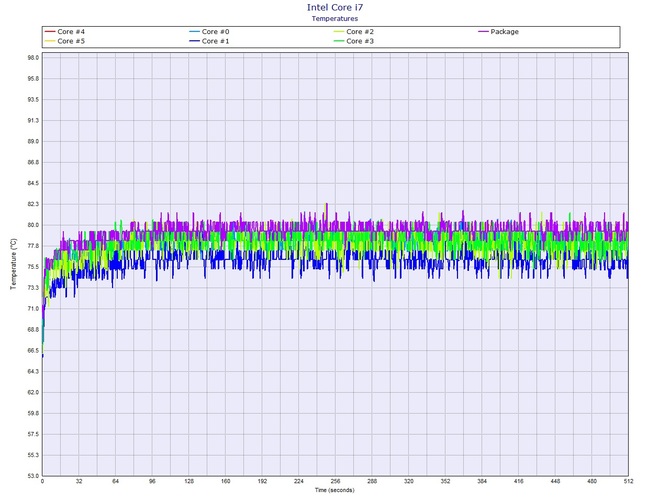This screenshot has height=502, width=670.
Task: Click the 53.0 y-axis value
Action: click(33, 476)
